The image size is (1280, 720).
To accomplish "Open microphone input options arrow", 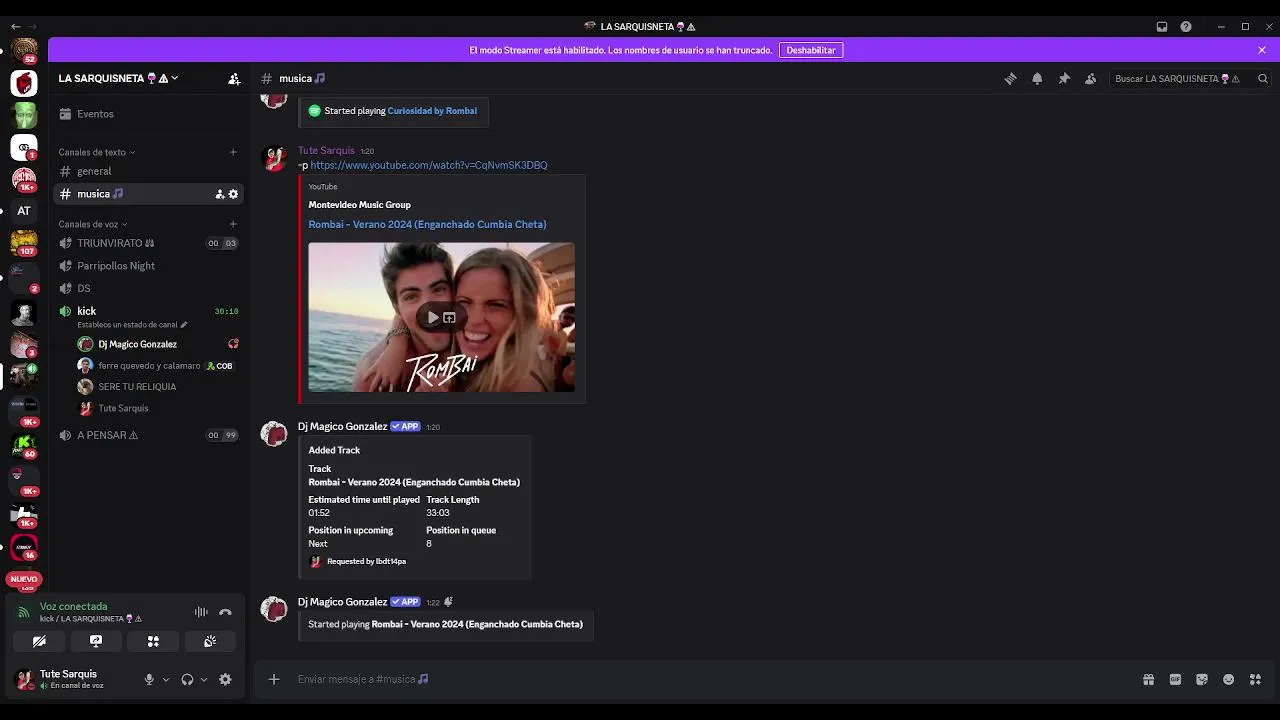I will [x=166, y=679].
